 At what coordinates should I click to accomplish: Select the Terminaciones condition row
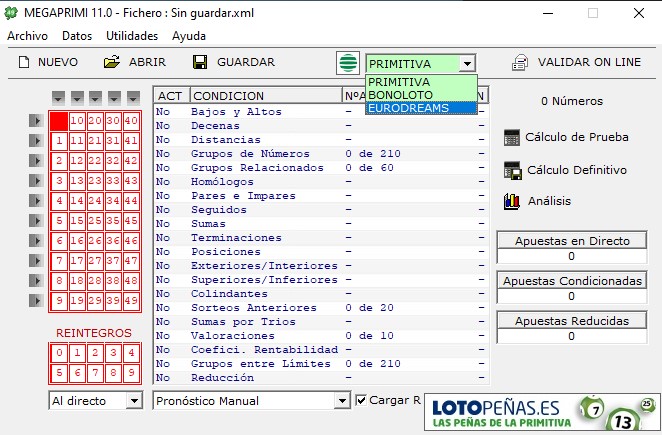point(321,238)
